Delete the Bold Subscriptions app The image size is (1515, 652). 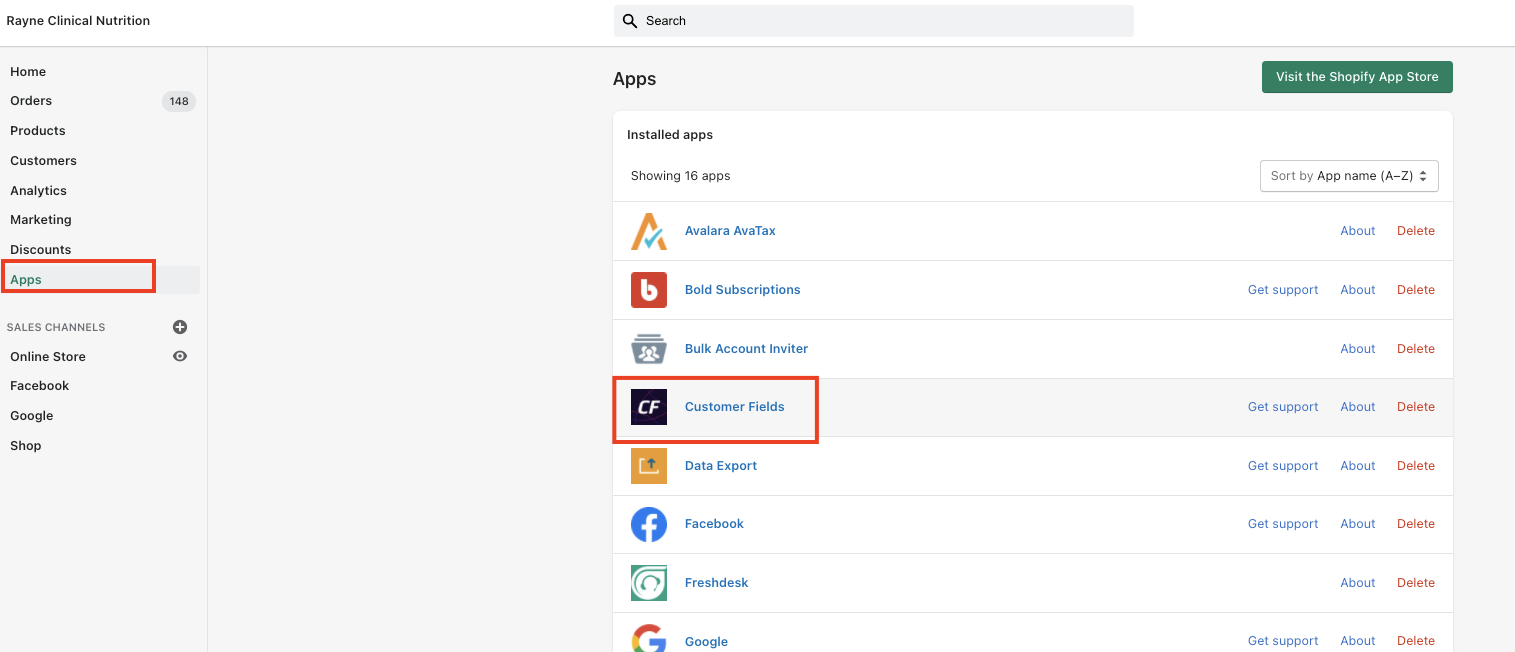1415,290
